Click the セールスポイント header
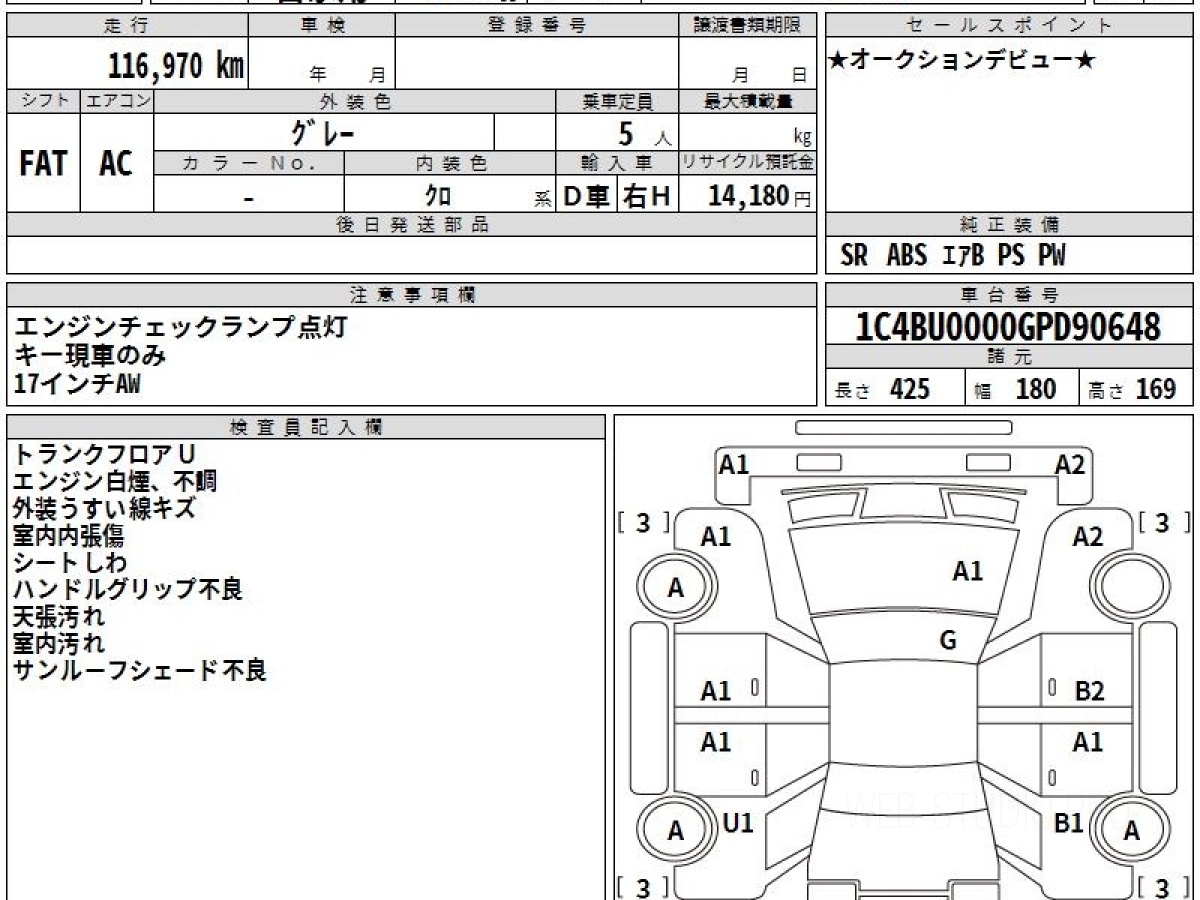Image resolution: width=1200 pixels, height=900 pixels. click(x=1010, y=26)
